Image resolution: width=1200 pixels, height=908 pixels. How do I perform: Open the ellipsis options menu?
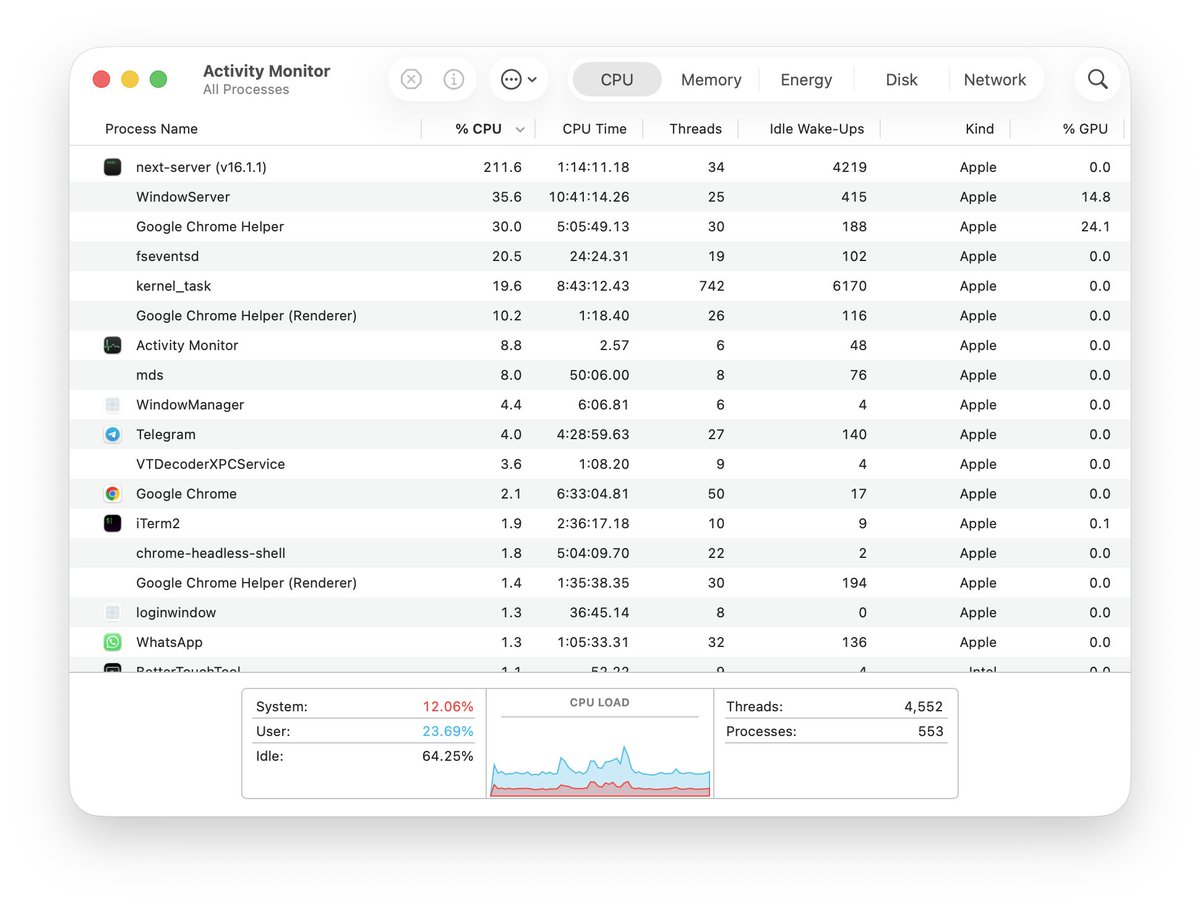519,79
